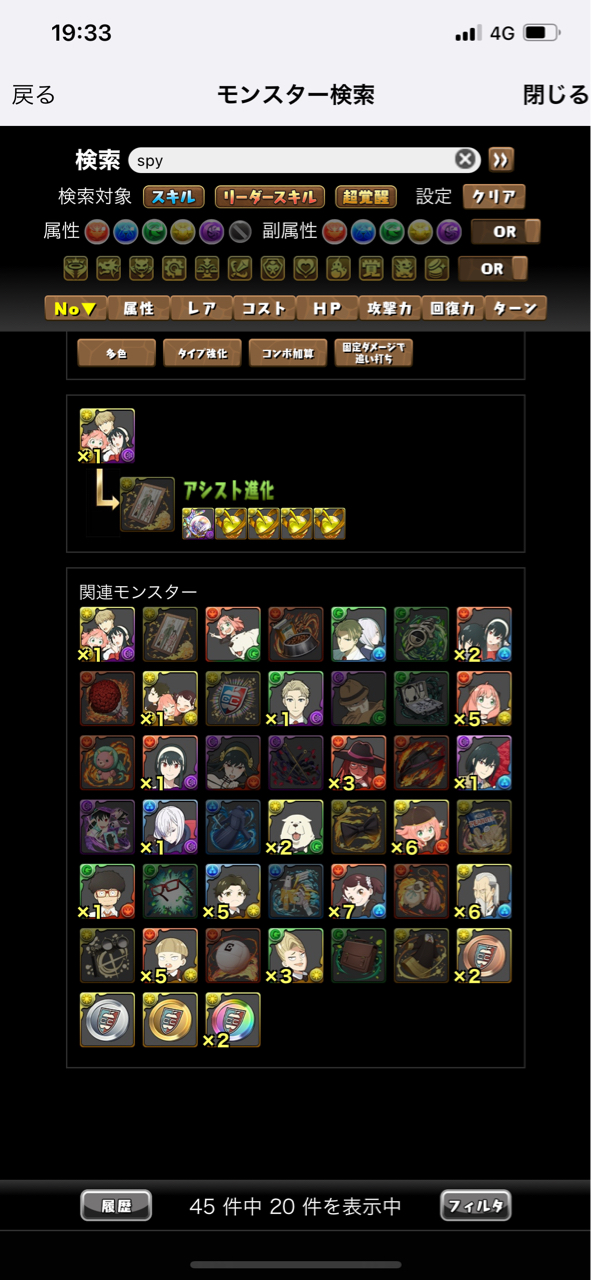Switch the attribute OR toggle

point(505,232)
